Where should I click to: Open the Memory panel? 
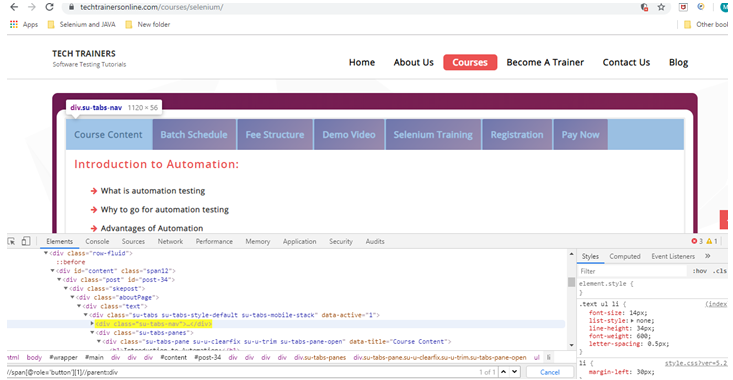[258, 241]
